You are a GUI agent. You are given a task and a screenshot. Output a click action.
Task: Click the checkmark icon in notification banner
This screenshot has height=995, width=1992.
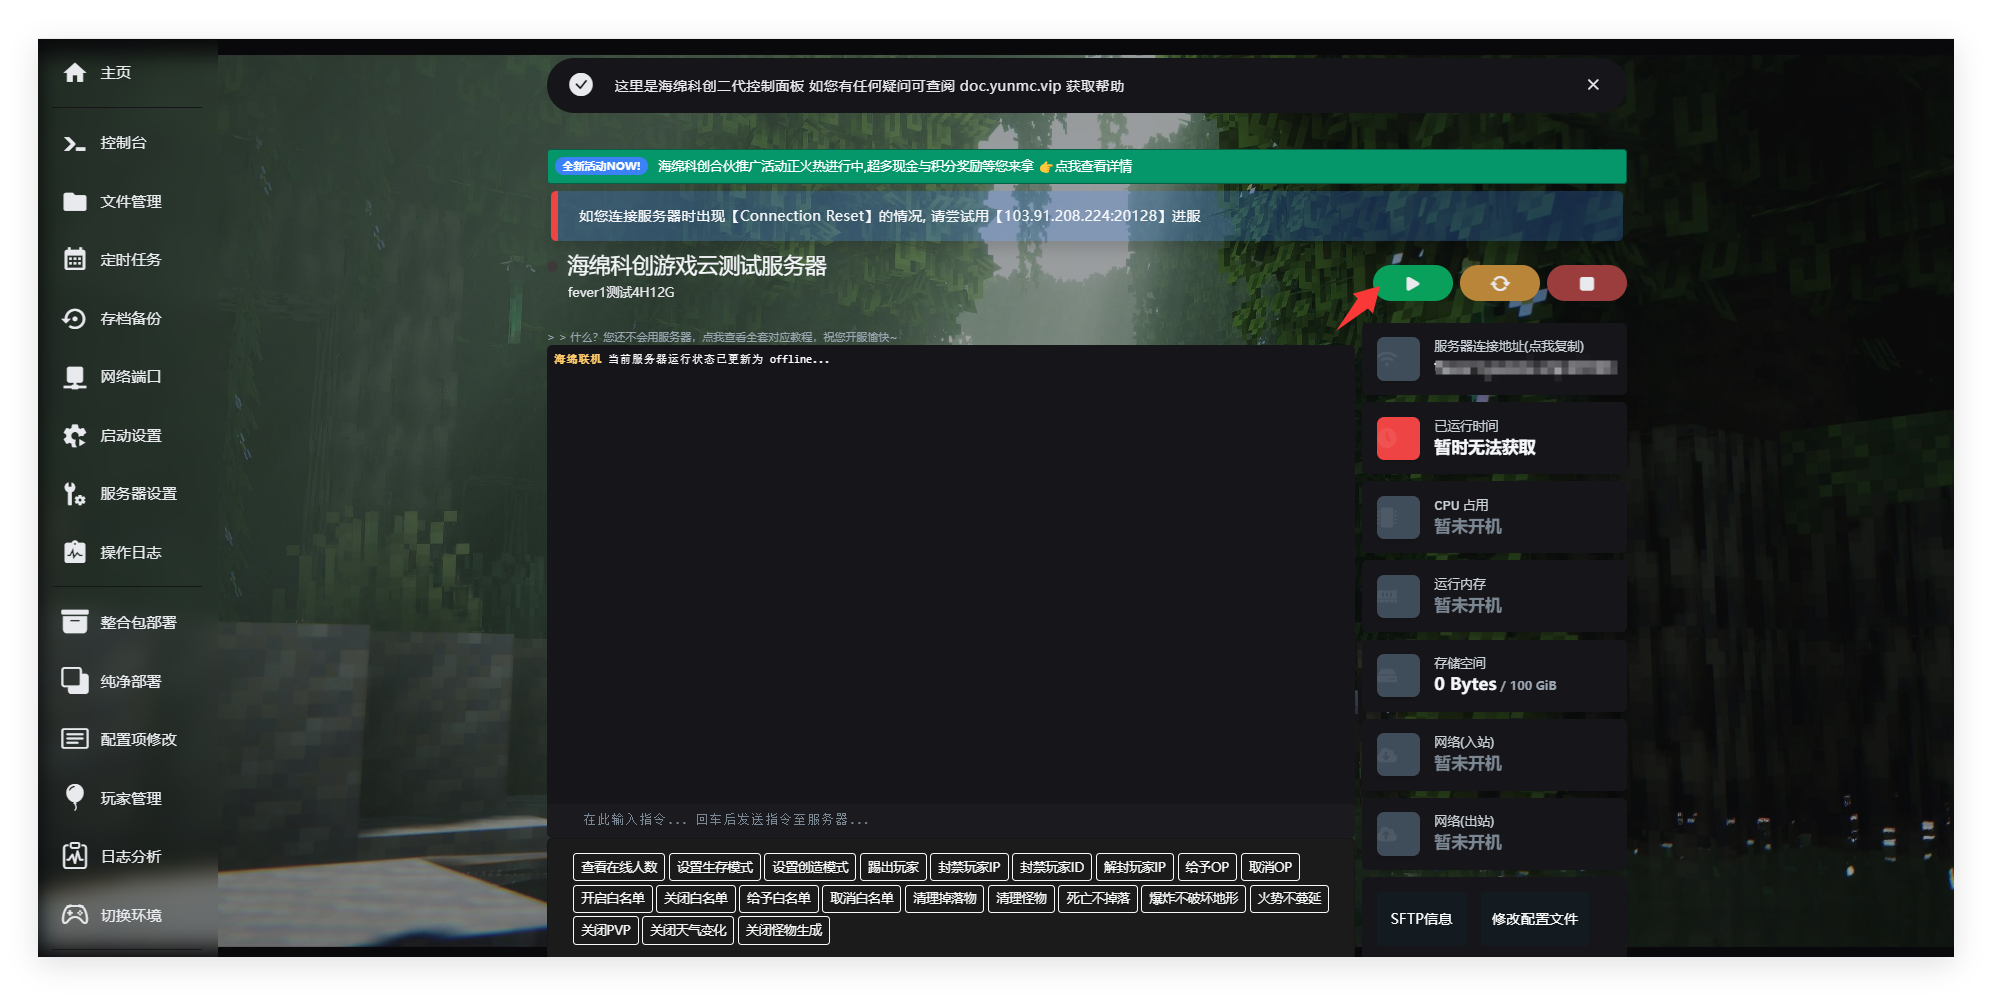pos(581,85)
